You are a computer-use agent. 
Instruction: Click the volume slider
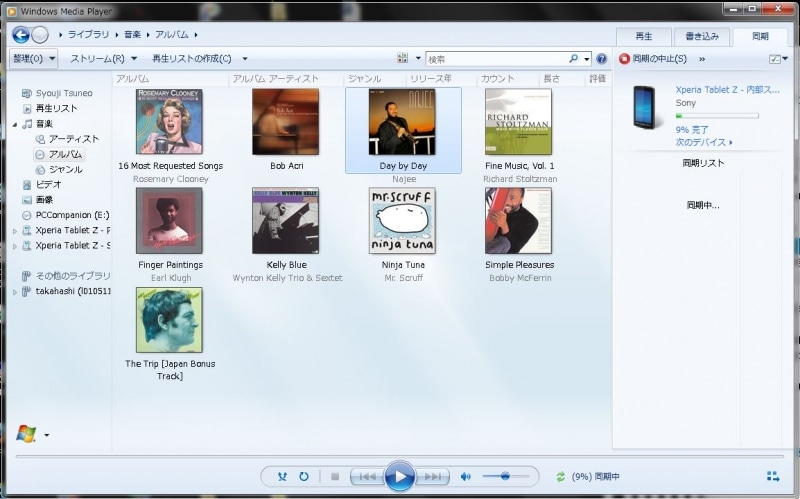pyautogui.click(x=505, y=477)
